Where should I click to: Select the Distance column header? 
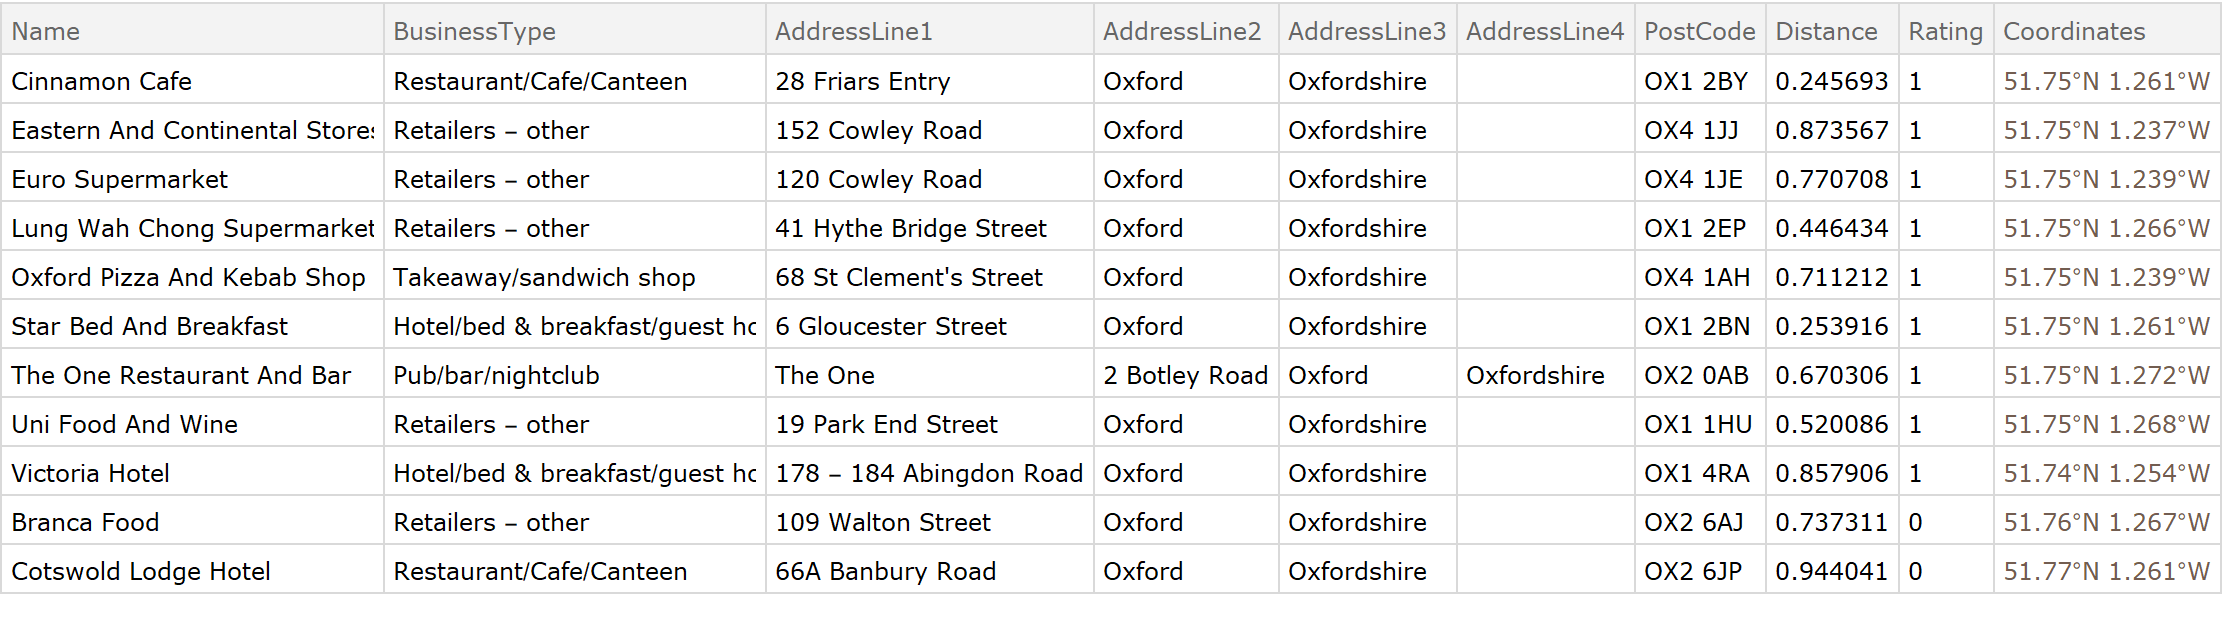tap(1826, 31)
